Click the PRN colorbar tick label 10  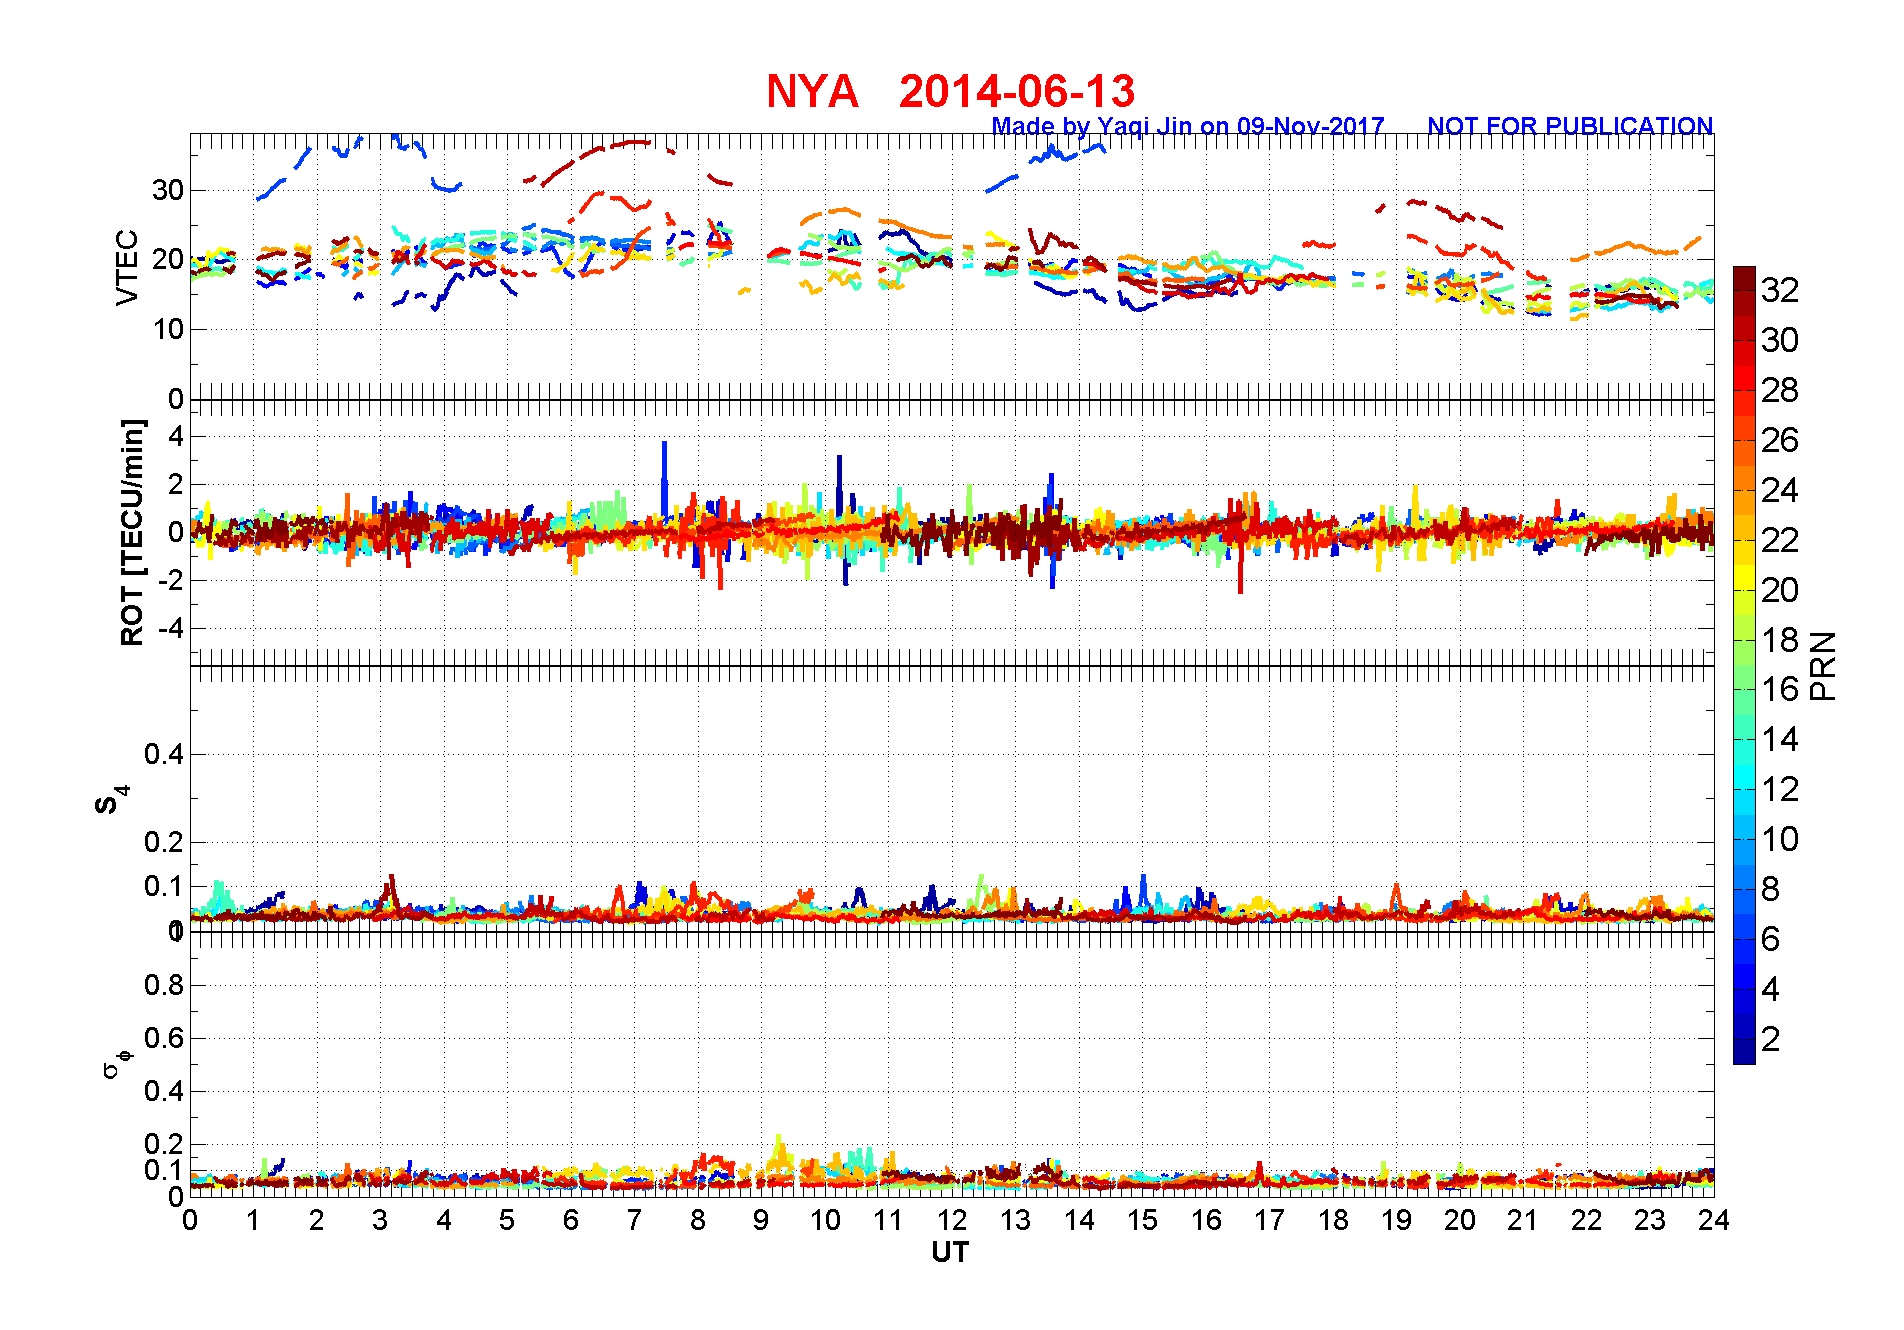[x=1780, y=839]
